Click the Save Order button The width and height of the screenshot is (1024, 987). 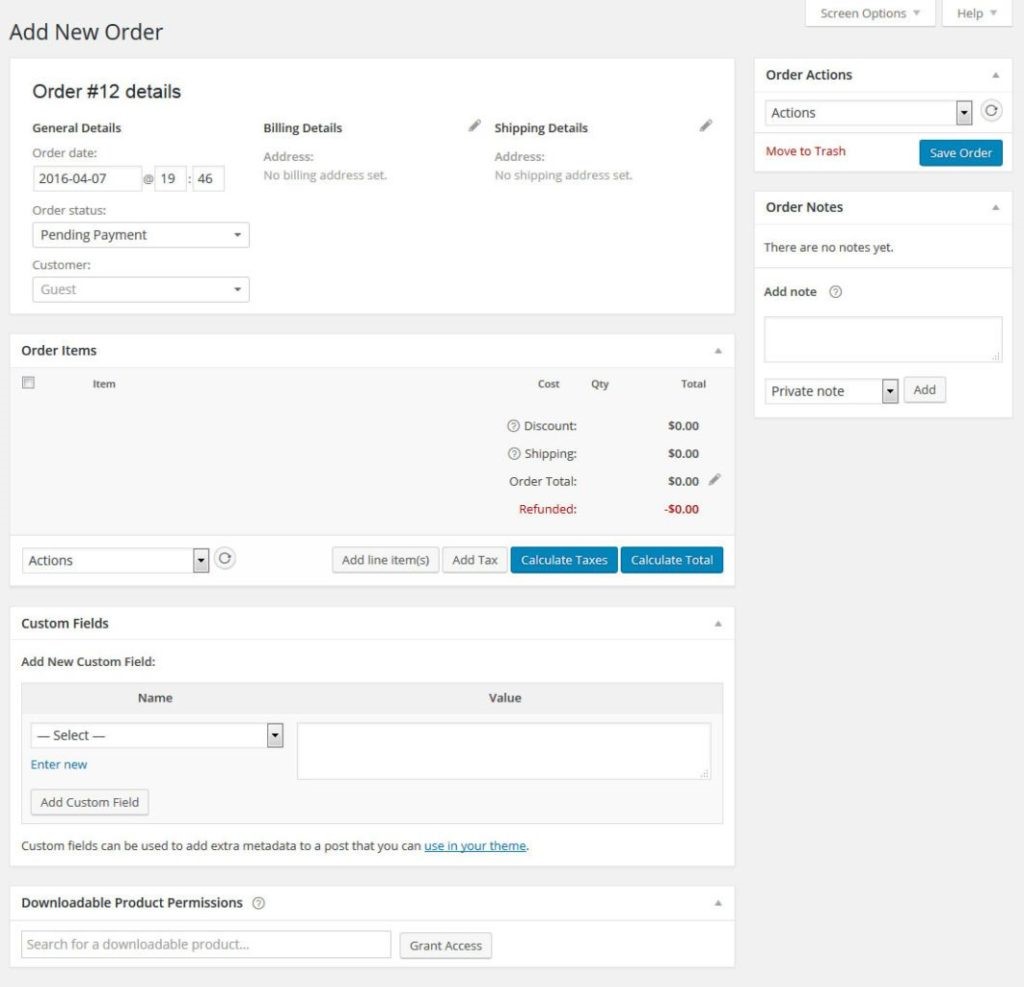click(x=960, y=153)
